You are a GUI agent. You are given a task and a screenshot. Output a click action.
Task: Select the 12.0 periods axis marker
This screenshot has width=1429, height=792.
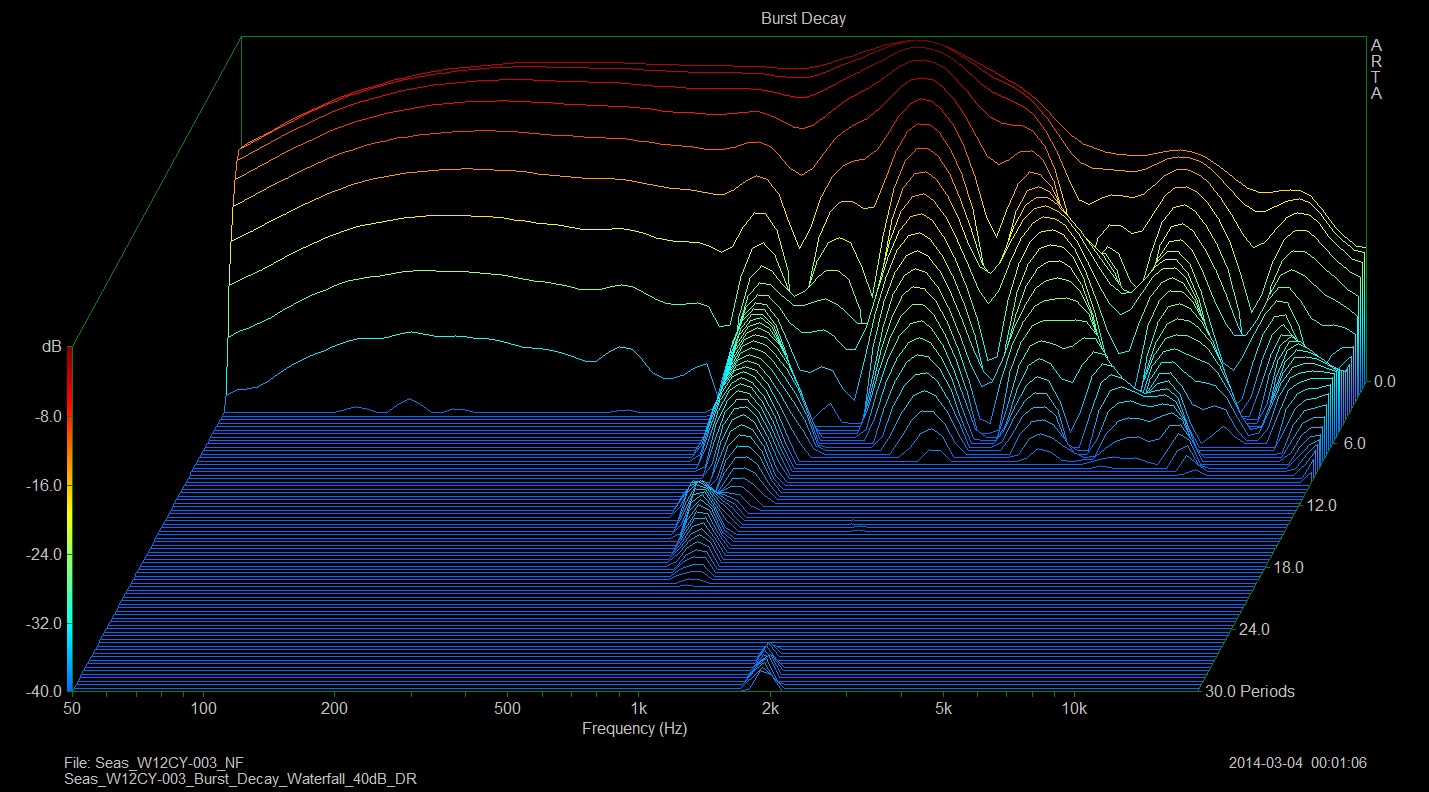tap(1321, 506)
